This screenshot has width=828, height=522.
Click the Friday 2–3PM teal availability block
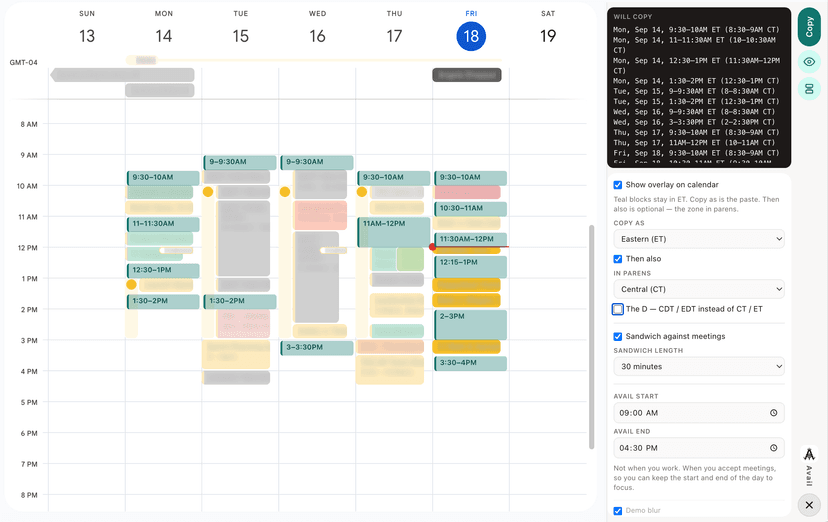[471, 325]
